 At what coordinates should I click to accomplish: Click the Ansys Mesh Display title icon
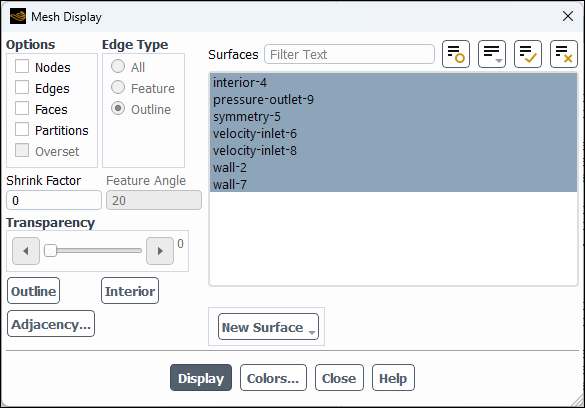[x=18, y=16]
